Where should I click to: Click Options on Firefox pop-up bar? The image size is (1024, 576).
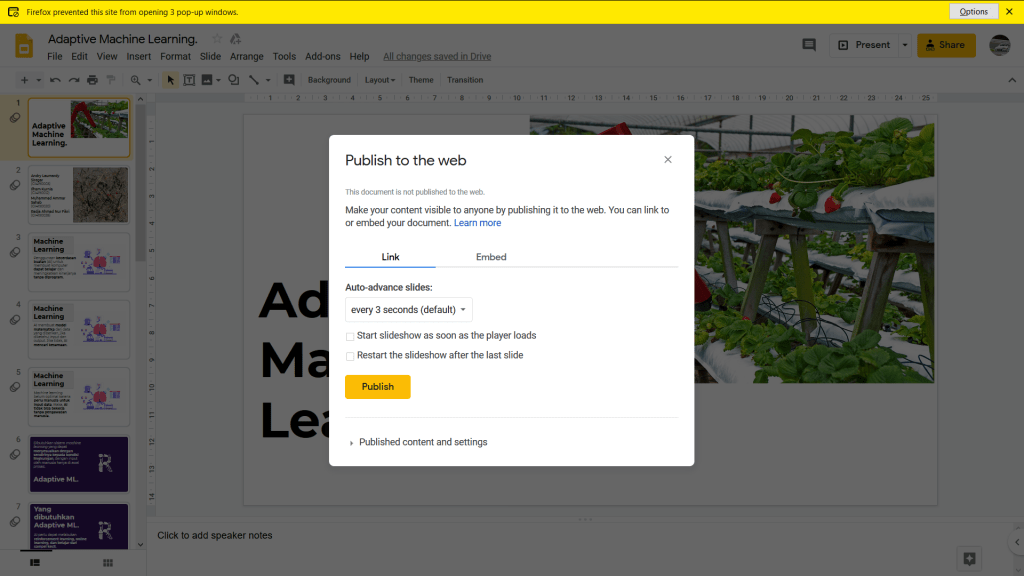pyautogui.click(x=973, y=12)
